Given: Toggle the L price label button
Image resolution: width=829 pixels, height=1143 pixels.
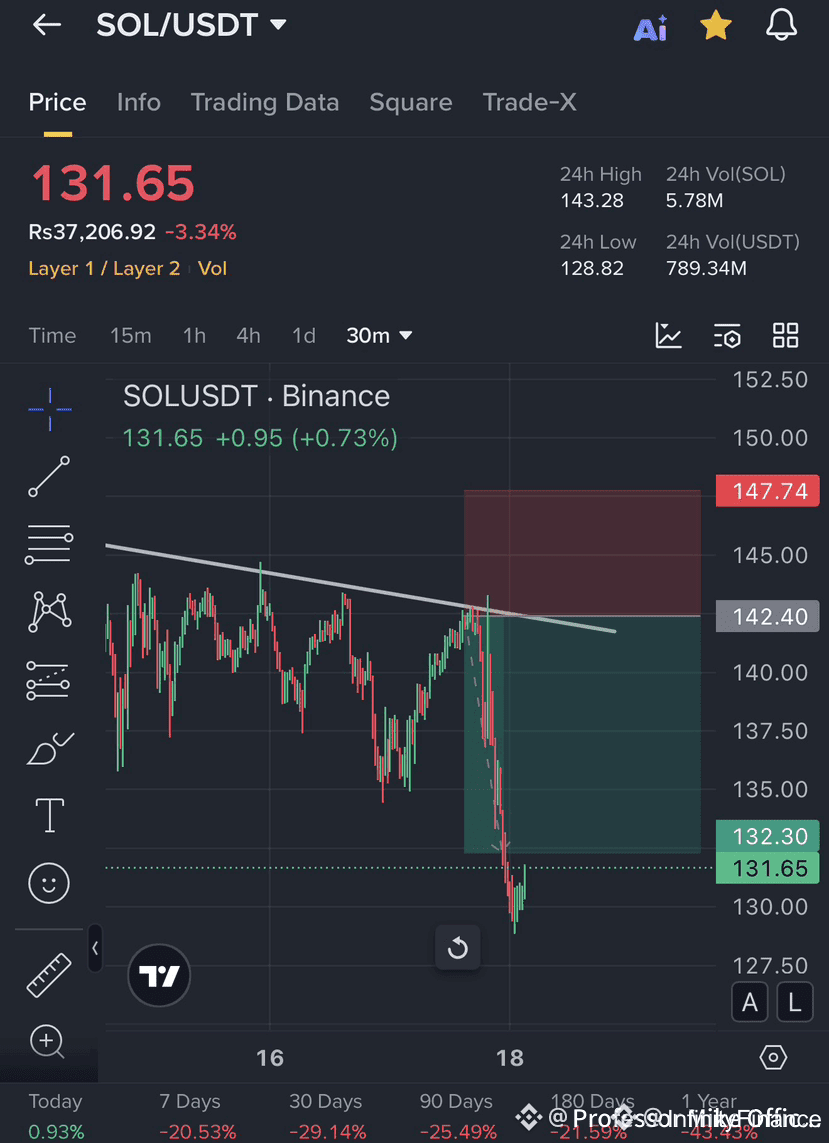Looking at the screenshot, I should click(794, 1002).
